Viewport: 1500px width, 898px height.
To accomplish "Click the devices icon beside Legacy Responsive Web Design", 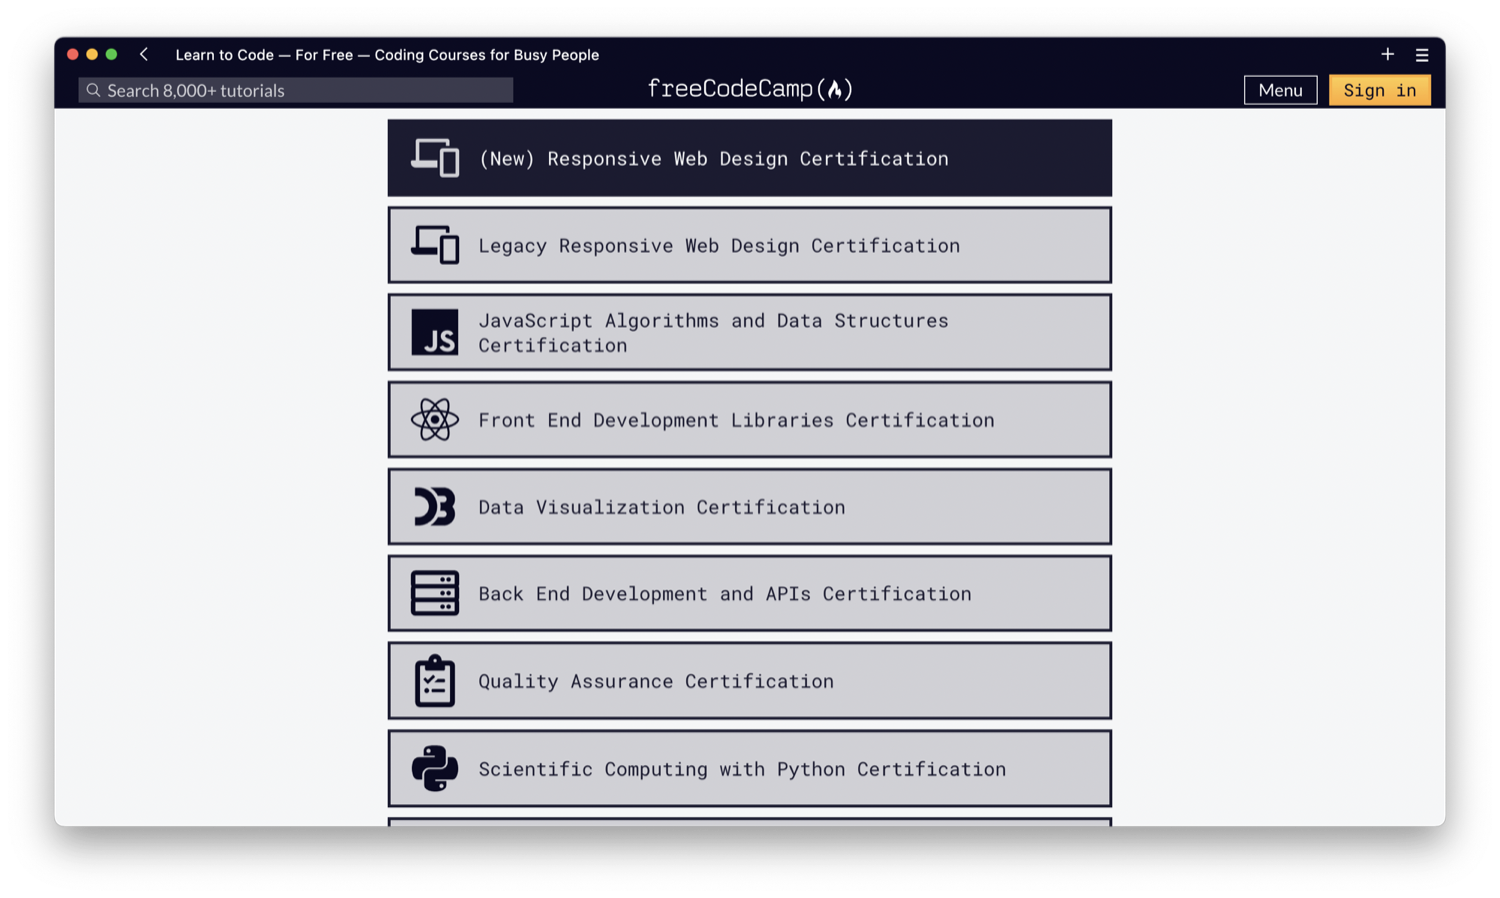I will (x=435, y=245).
